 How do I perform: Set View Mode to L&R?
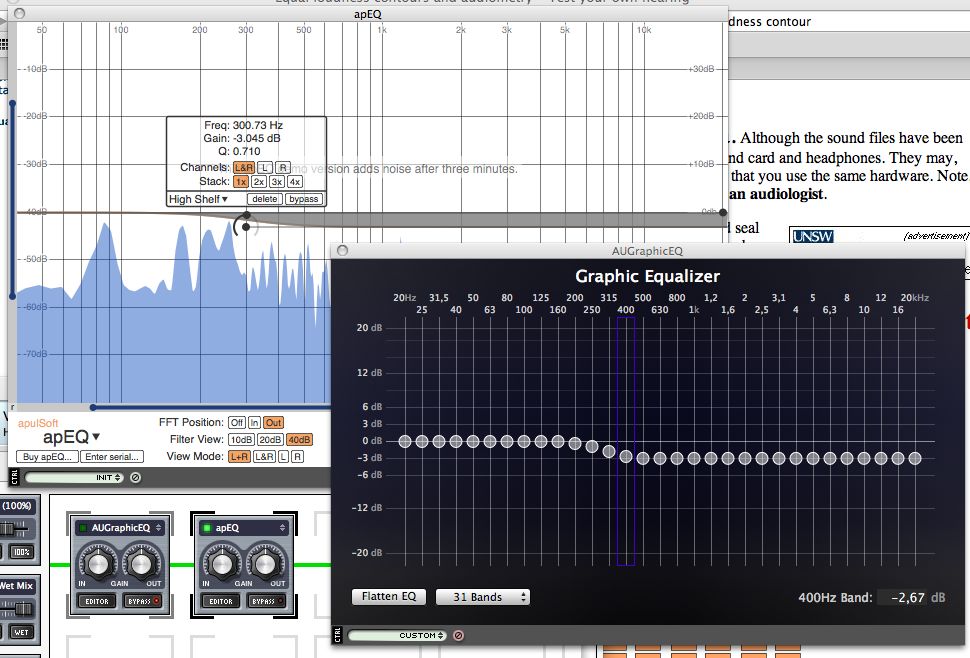pos(264,456)
